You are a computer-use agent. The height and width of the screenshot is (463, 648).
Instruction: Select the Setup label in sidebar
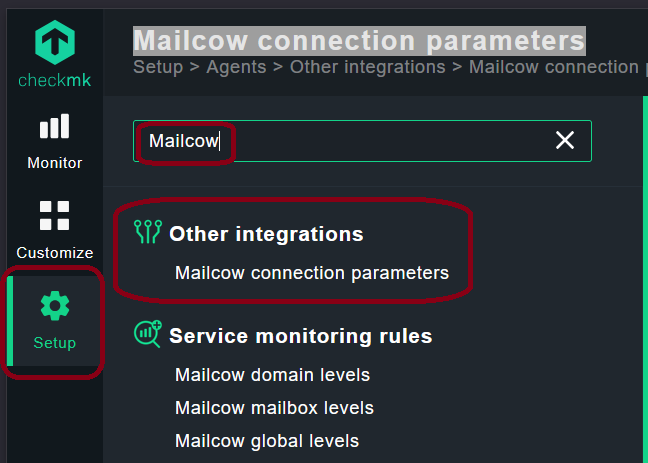(55, 343)
